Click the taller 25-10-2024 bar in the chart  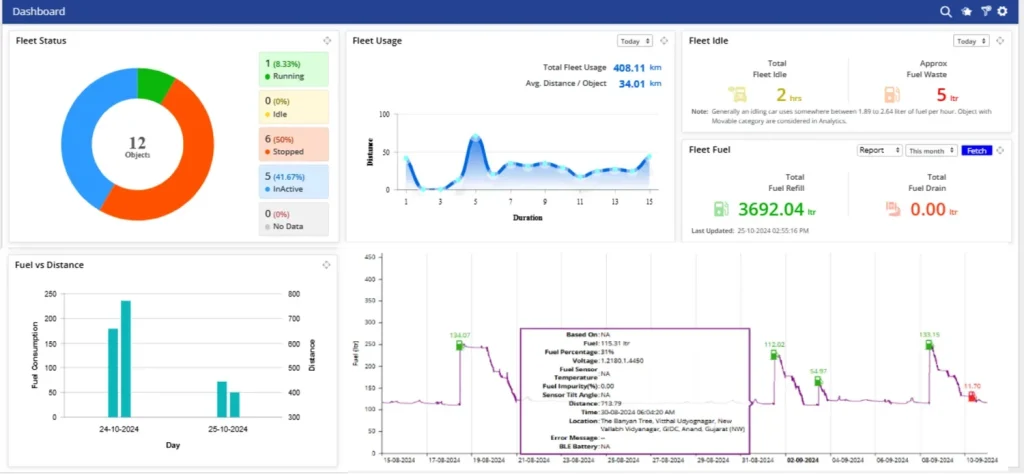222,399
